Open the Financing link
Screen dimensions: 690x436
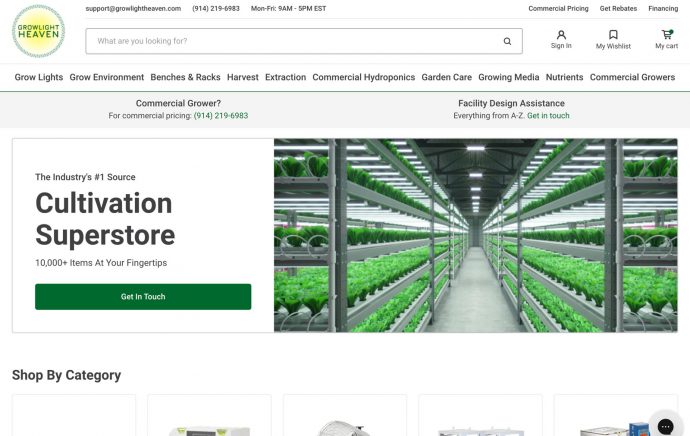(x=663, y=8)
